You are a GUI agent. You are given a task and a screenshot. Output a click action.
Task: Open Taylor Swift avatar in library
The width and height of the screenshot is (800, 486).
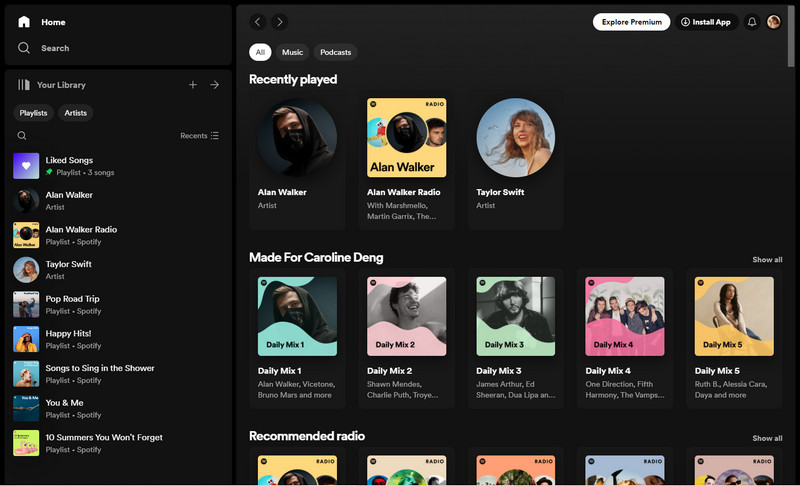click(x=26, y=270)
